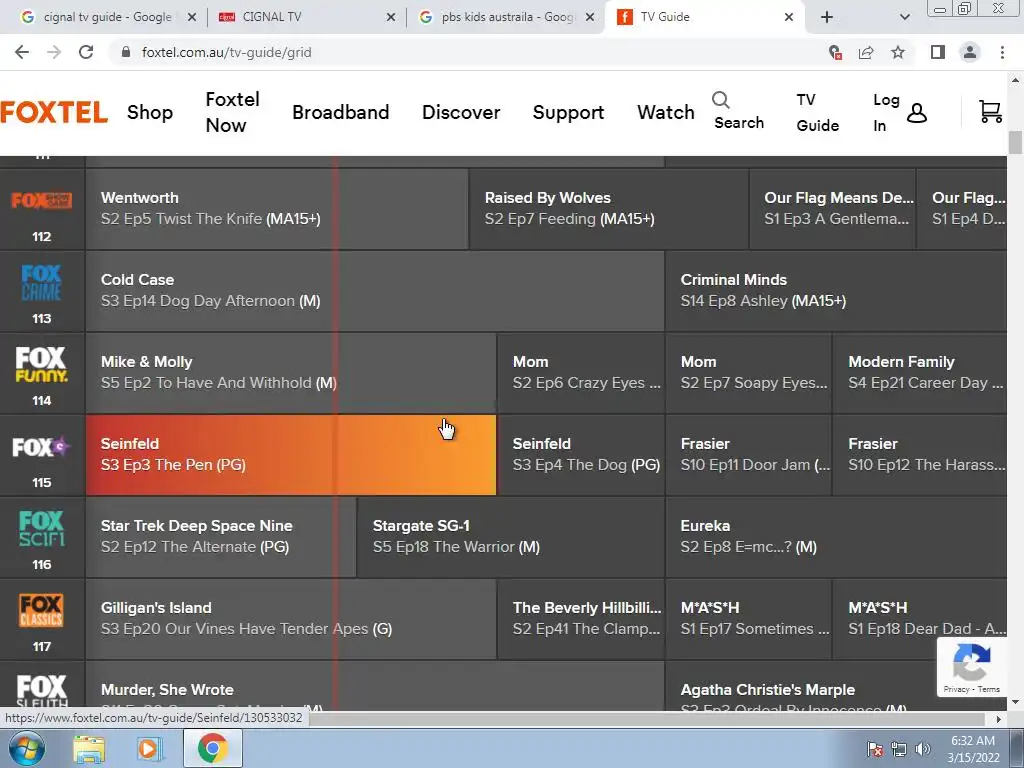This screenshot has width=1024, height=768.
Task: Open the shopping cart icon
Action: tap(990, 112)
